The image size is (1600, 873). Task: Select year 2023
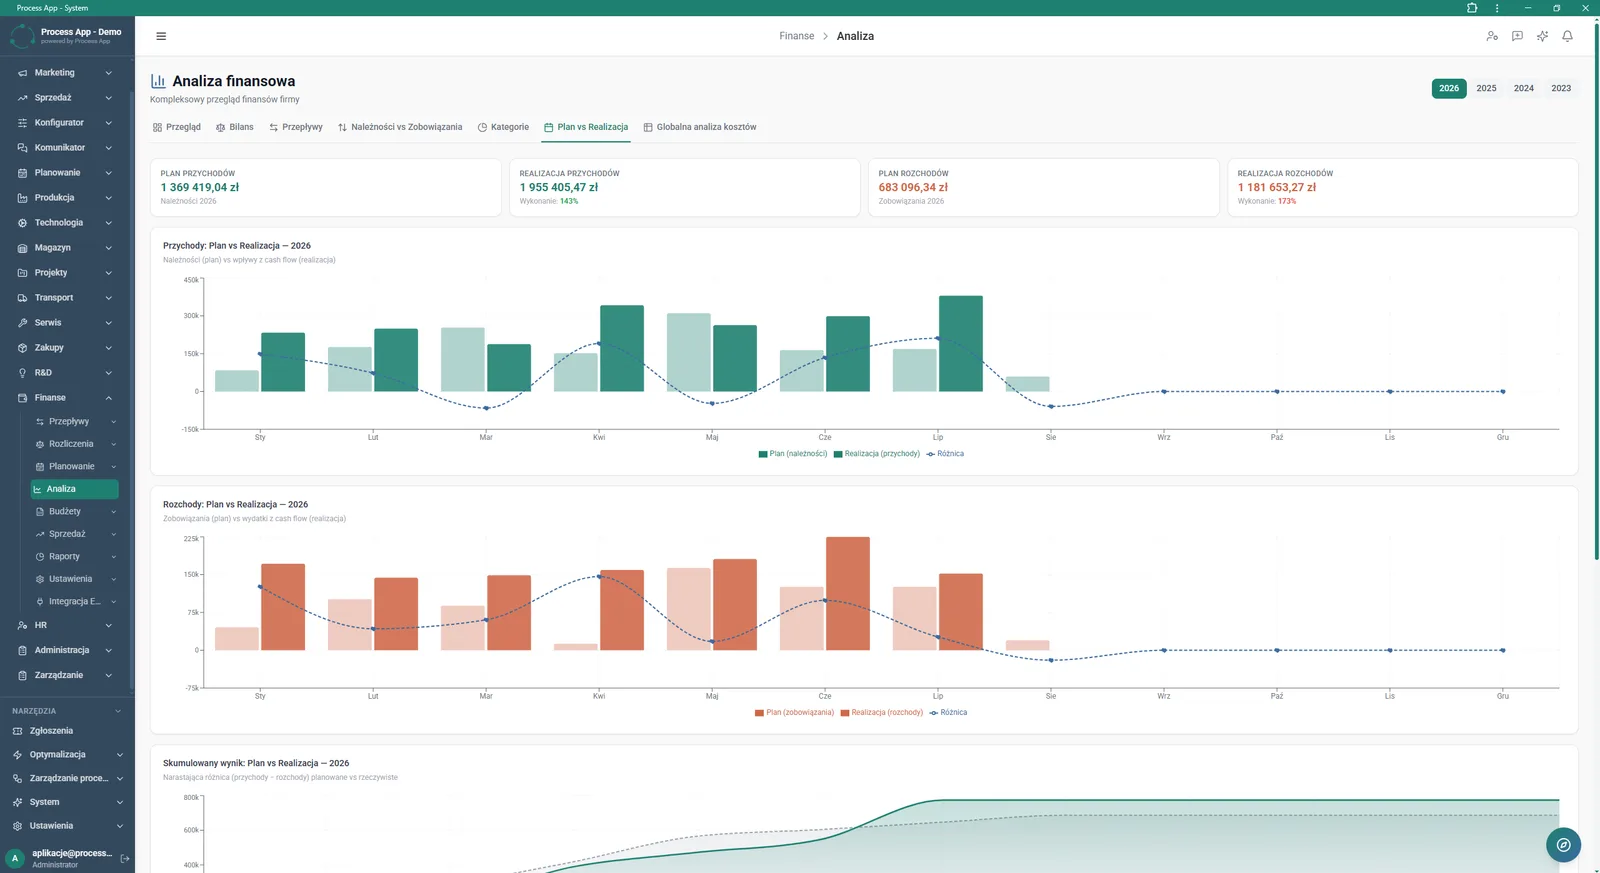[x=1561, y=88]
